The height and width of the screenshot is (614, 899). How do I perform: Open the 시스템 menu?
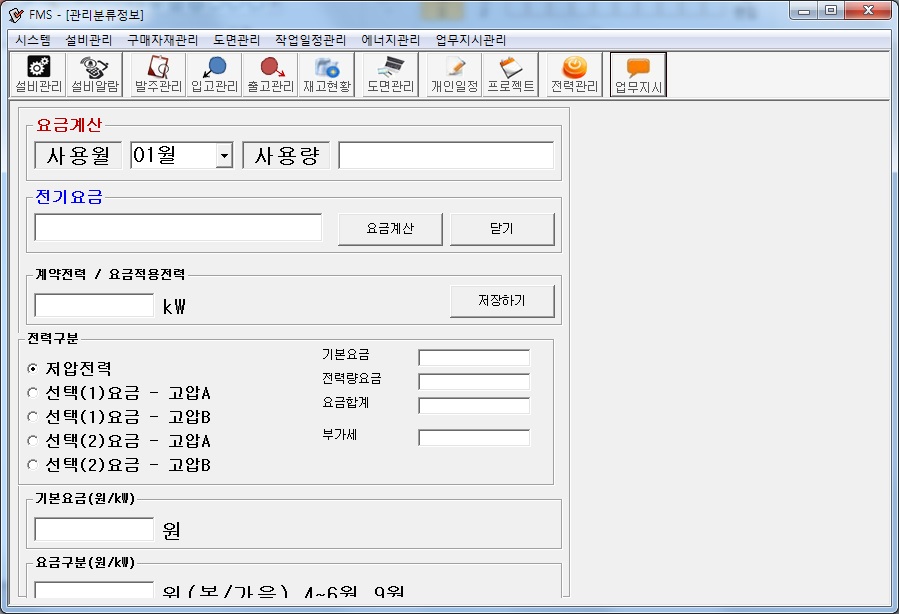pos(33,41)
